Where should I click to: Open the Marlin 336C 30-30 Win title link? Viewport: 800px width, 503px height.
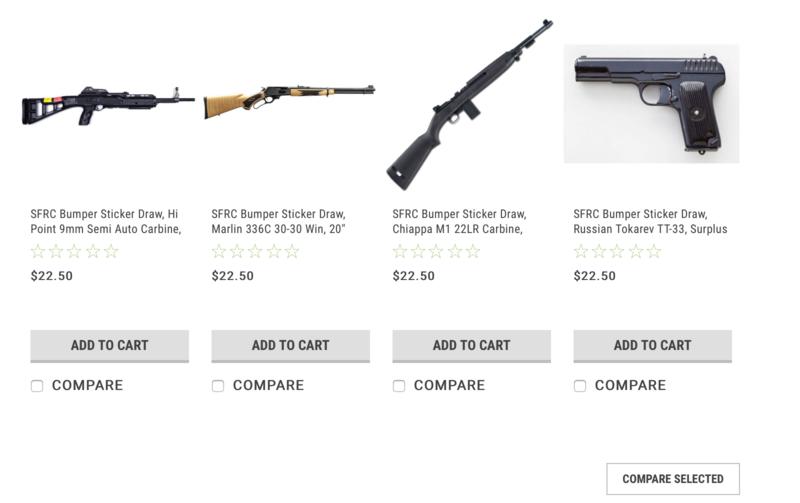(x=279, y=221)
